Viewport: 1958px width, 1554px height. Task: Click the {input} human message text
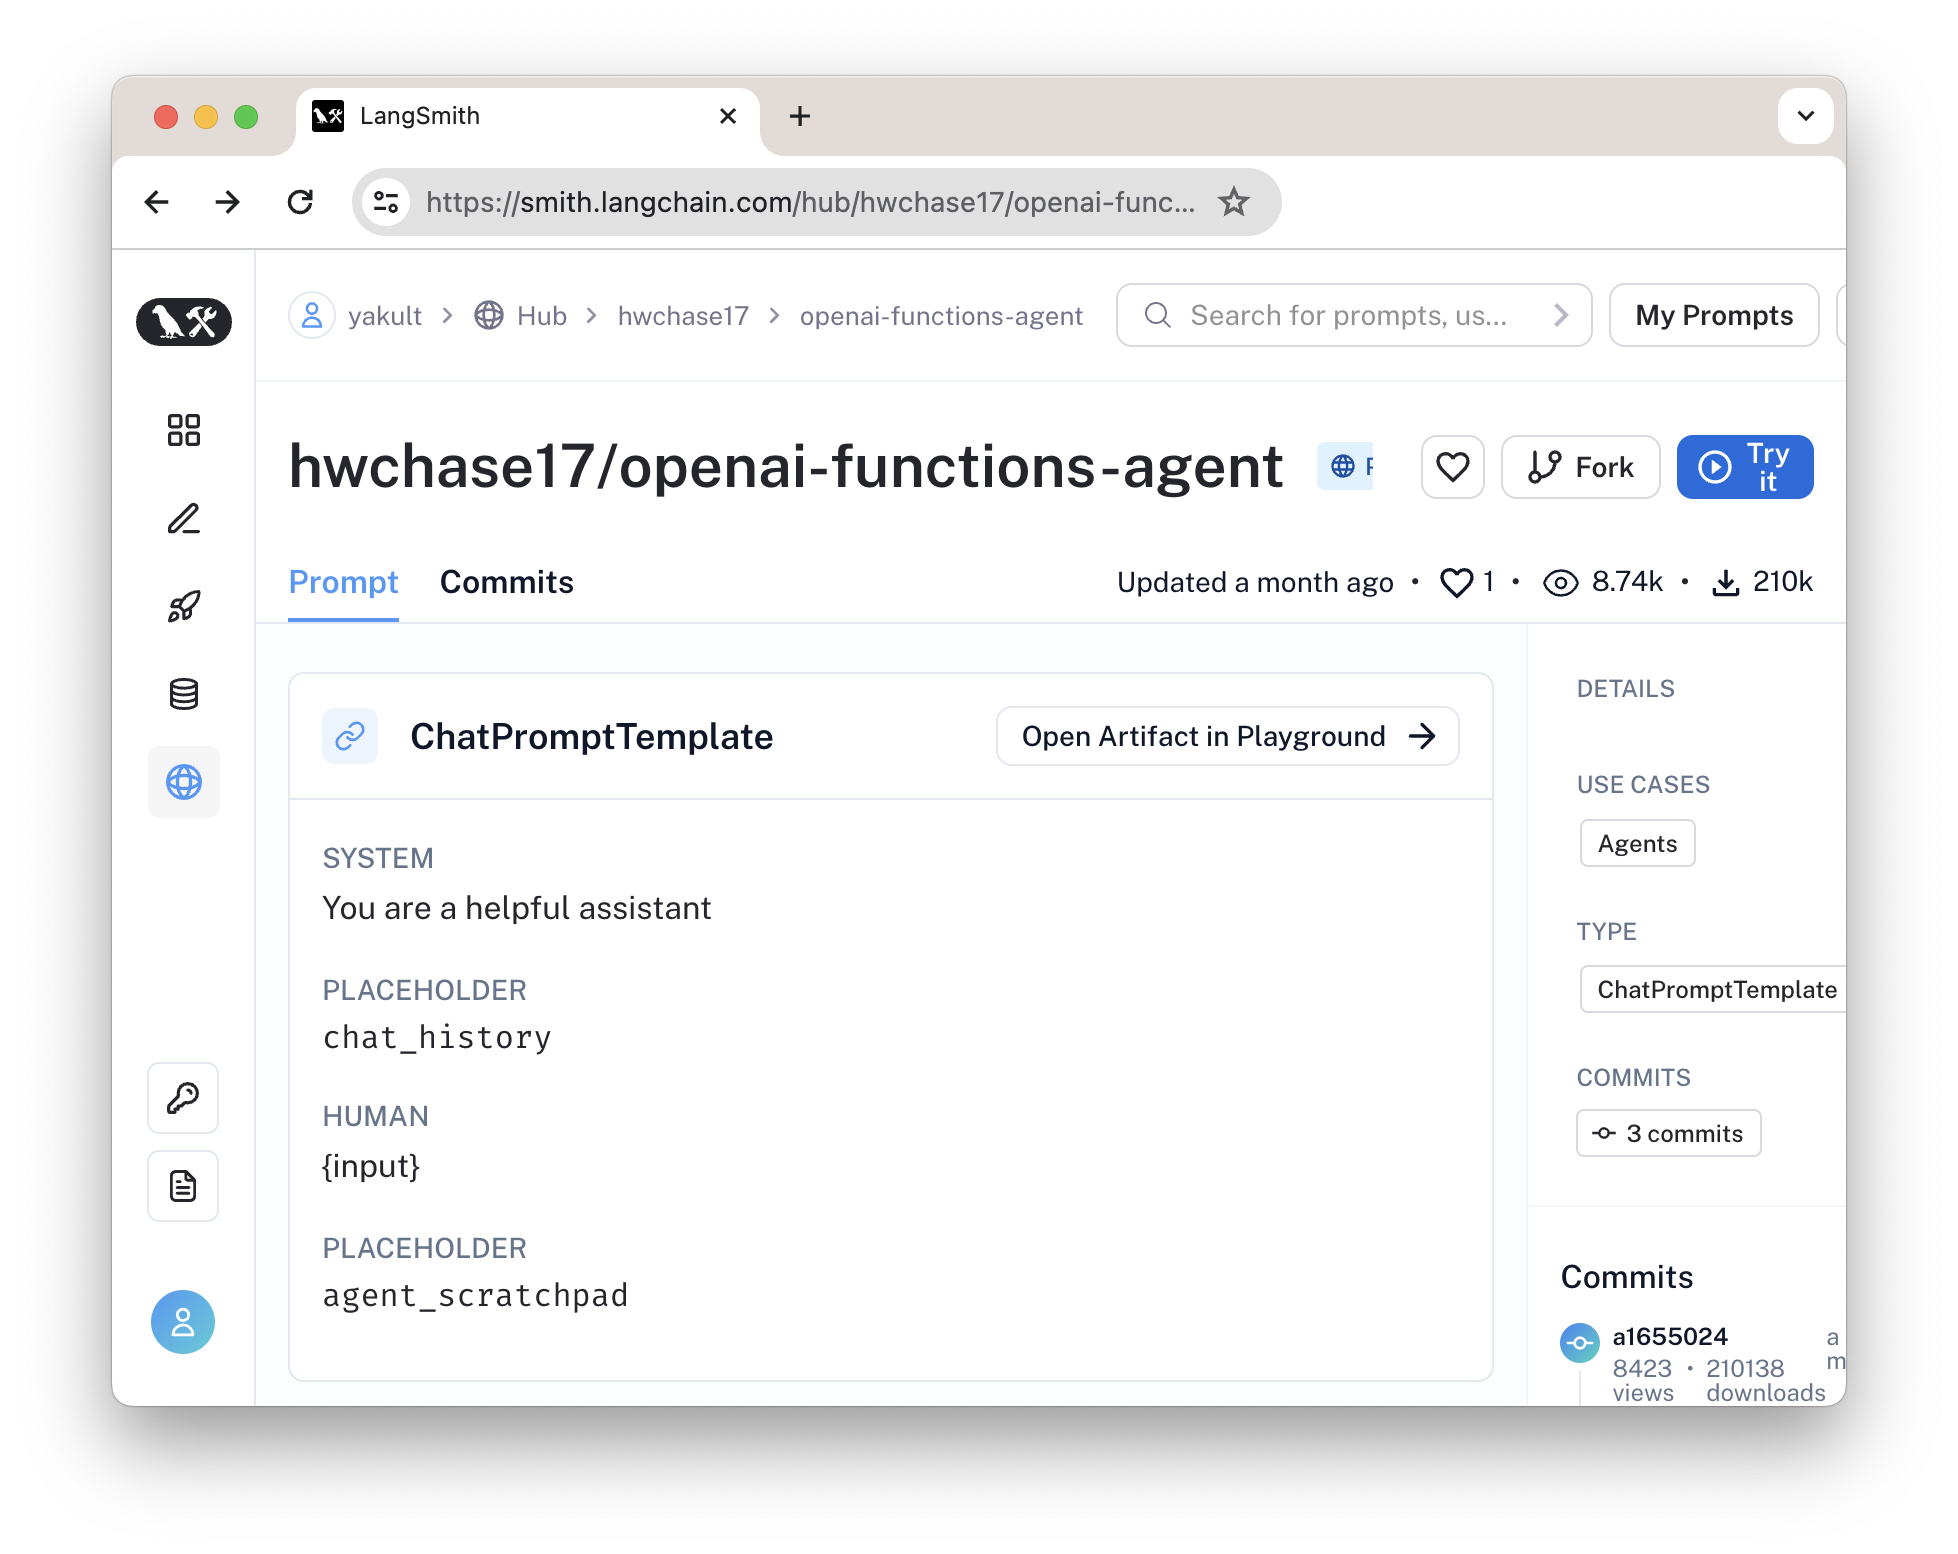point(371,1166)
